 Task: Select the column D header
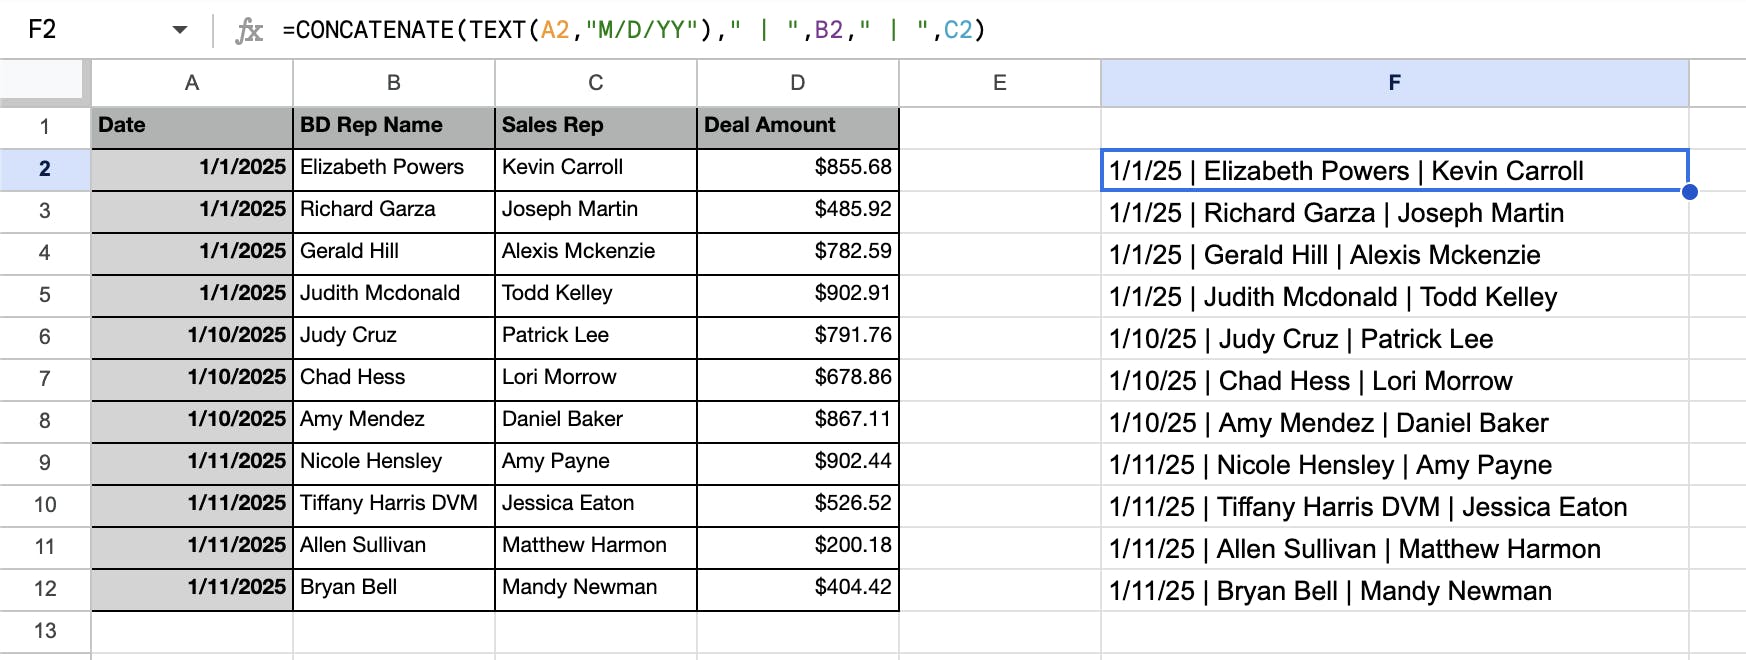[x=797, y=83]
